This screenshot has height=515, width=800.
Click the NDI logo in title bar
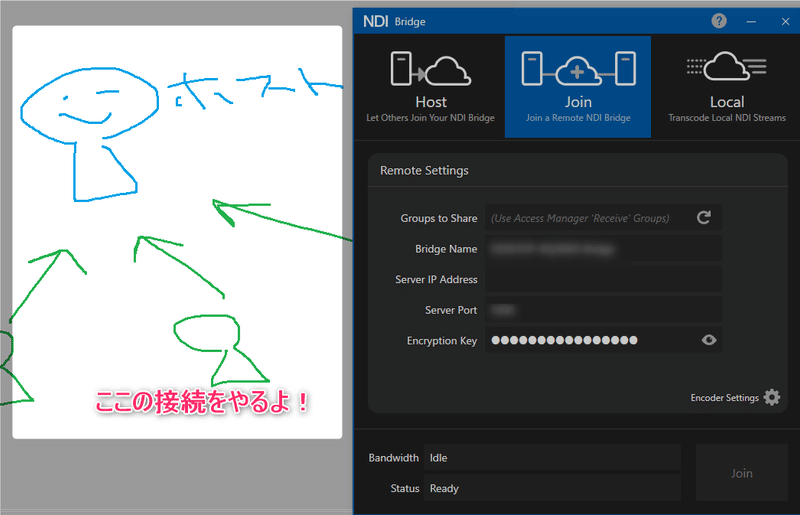tap(376, 21)
